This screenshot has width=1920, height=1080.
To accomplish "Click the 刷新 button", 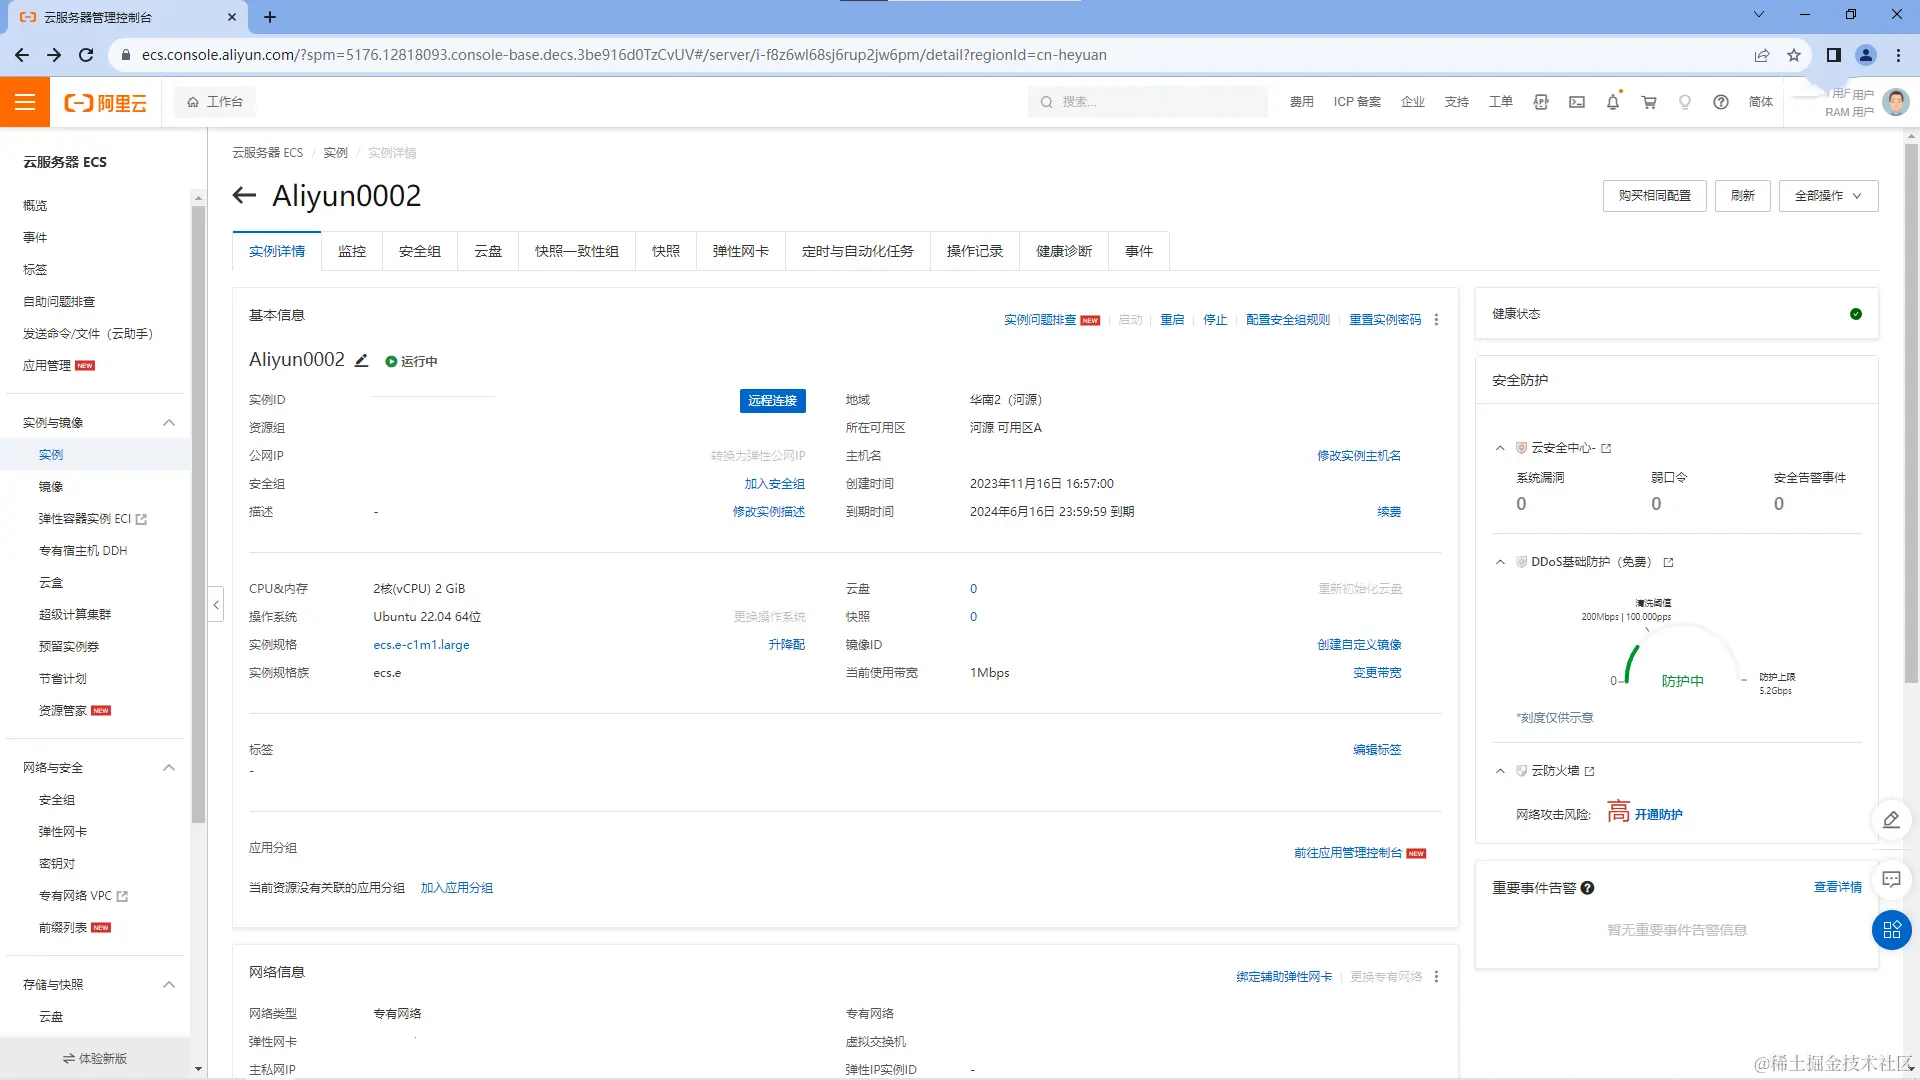I will click(1743, 196).
